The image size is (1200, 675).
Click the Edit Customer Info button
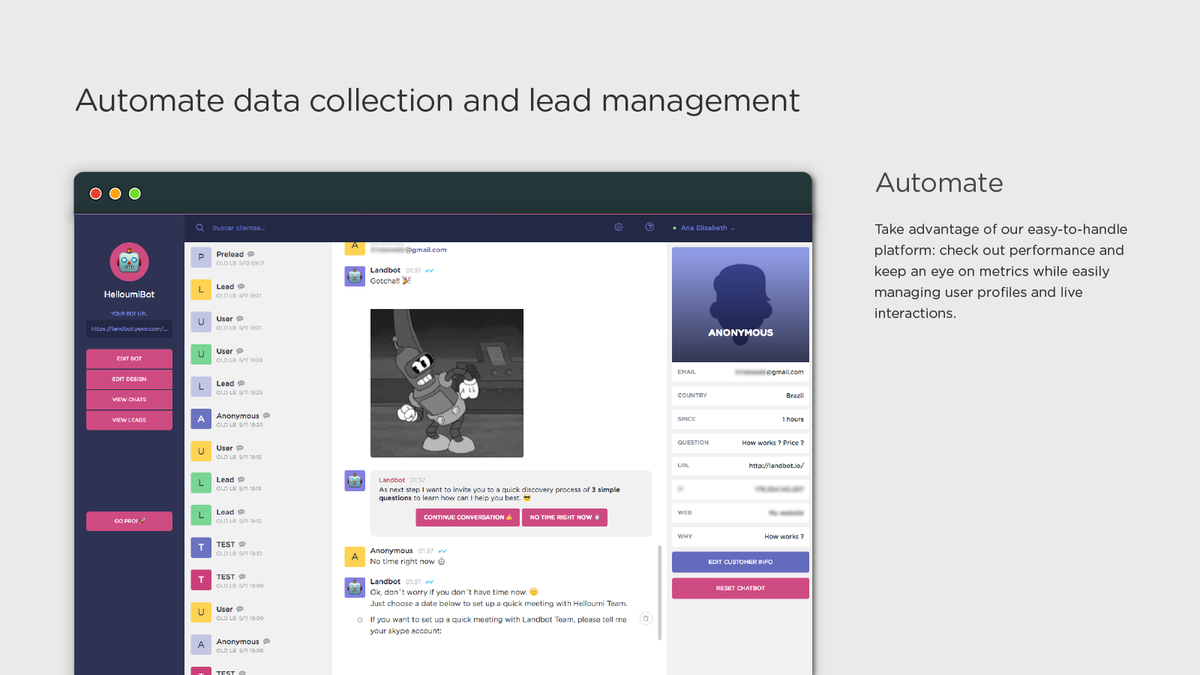tap(741, 562)
